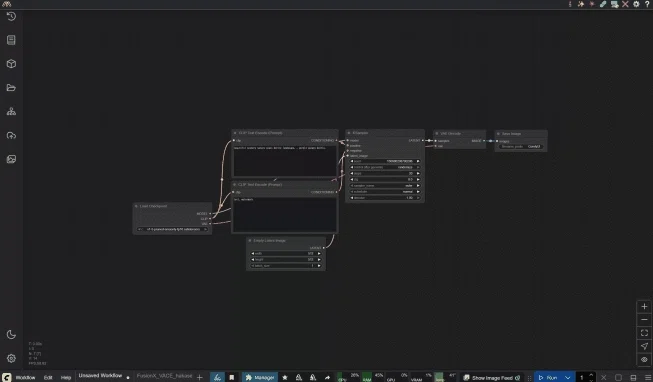Open the Manager button
This screenshot has height=382, width=653.
260,377
